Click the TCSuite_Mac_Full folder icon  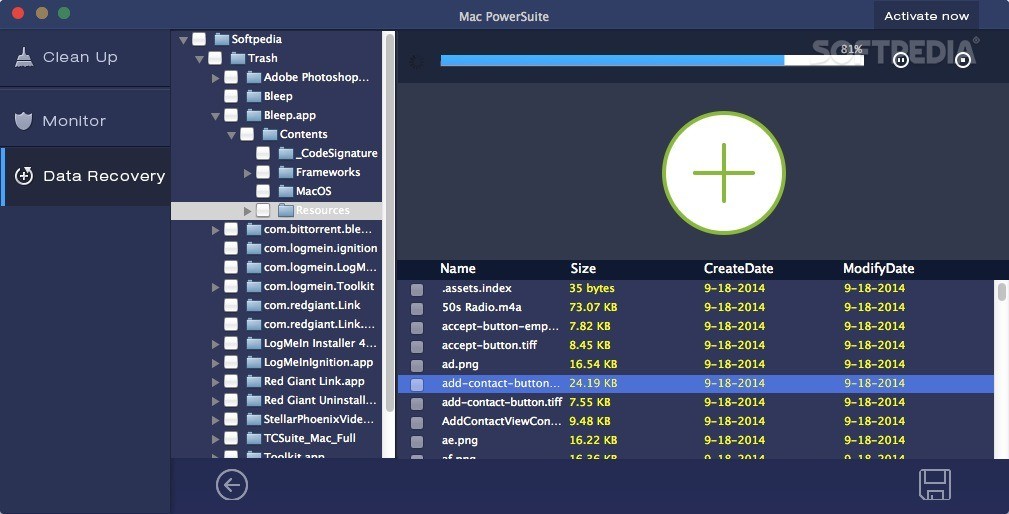point(254,438)
